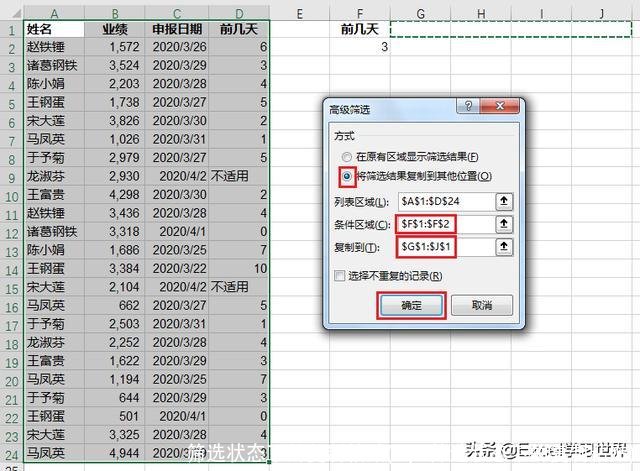Click cell B16 value 662
Image resolution: width=640 pixels, height=471 pixels.
(115, 306)
